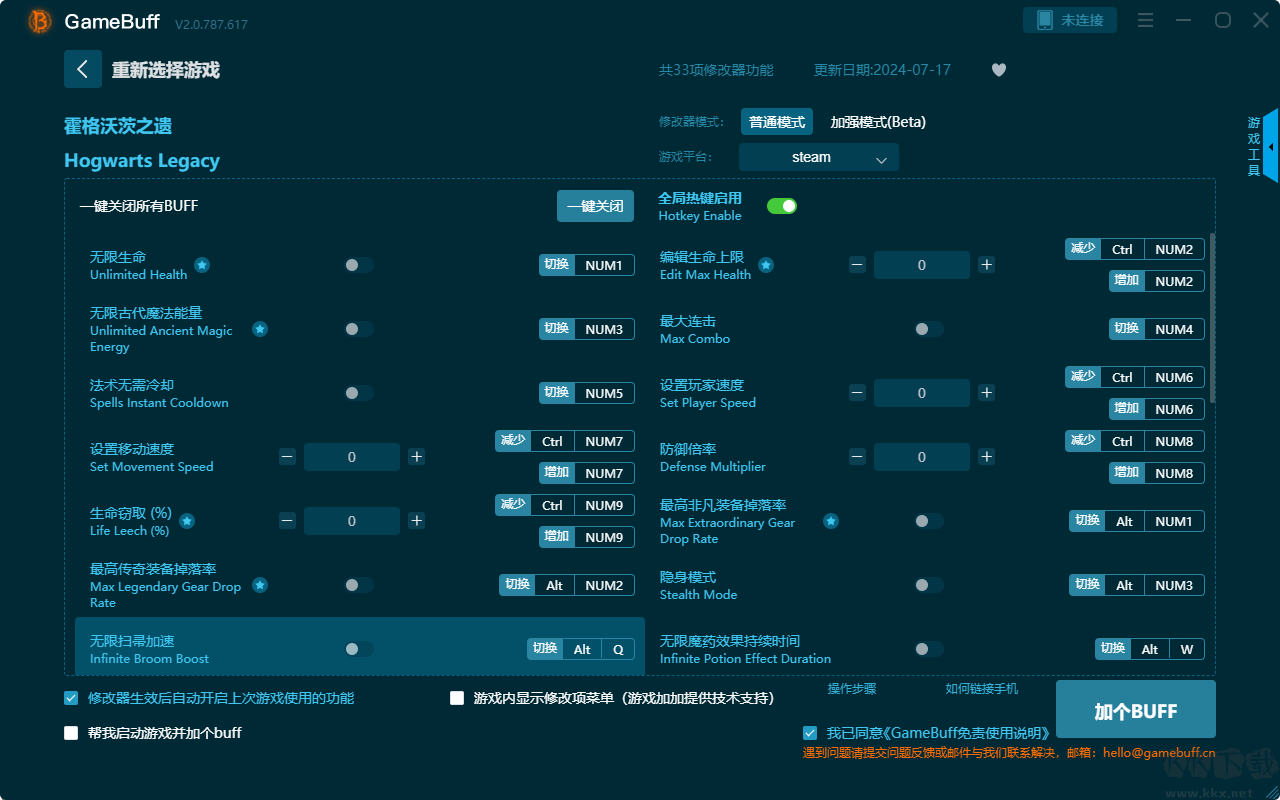Viewport: 1280px width, 800px height.
Task: Click star beside Unlimited Ancient Magic Energy
Action: pos(260,329)
